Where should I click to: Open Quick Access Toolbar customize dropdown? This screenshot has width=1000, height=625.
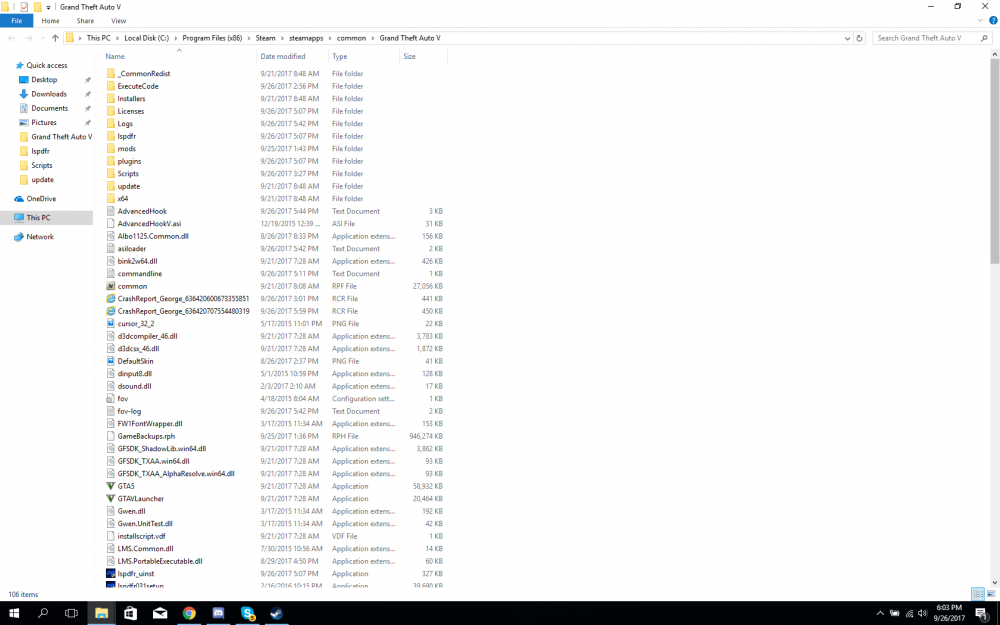coord(48,8)
